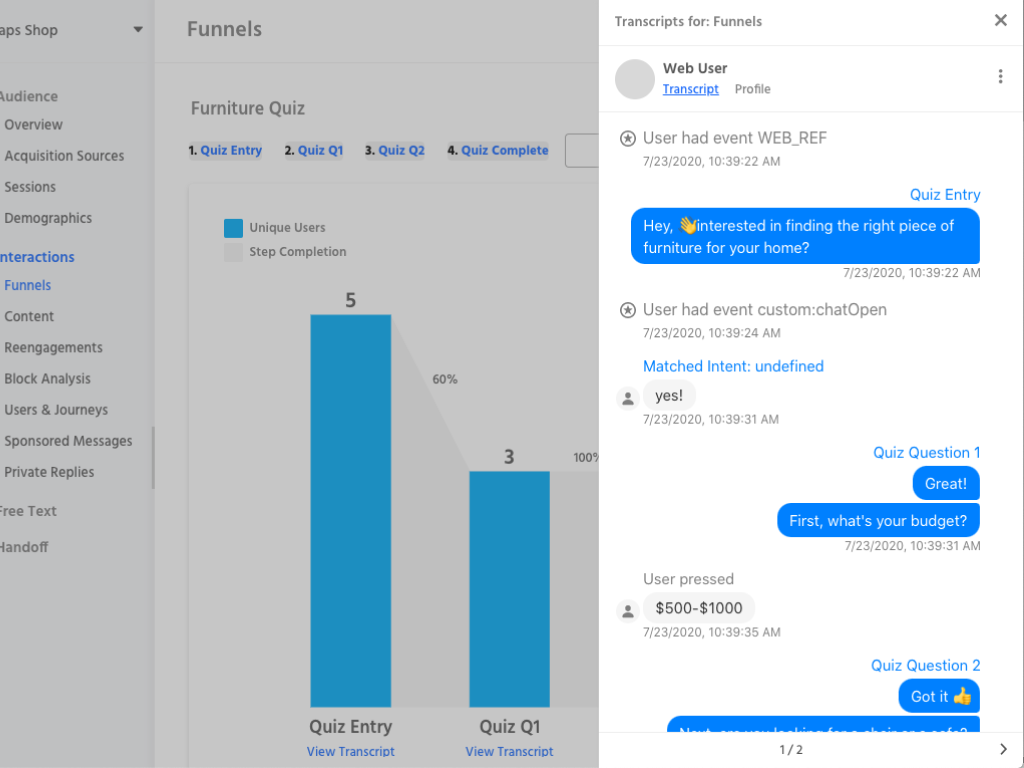This screenshot has height=768, width=1024.
Task: Select Sessions in the sidebar
Action: pos(30,186)
